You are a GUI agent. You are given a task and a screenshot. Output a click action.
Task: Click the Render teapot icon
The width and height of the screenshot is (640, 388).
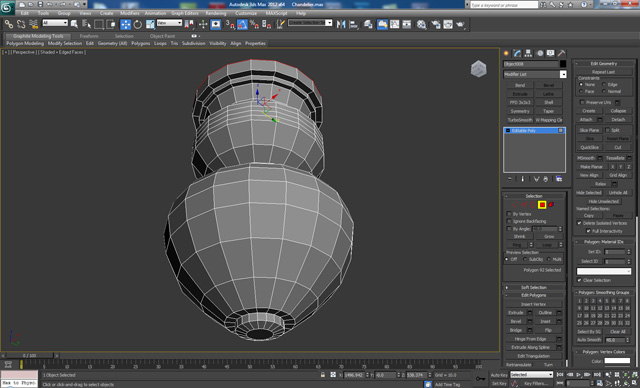point(460,24)
